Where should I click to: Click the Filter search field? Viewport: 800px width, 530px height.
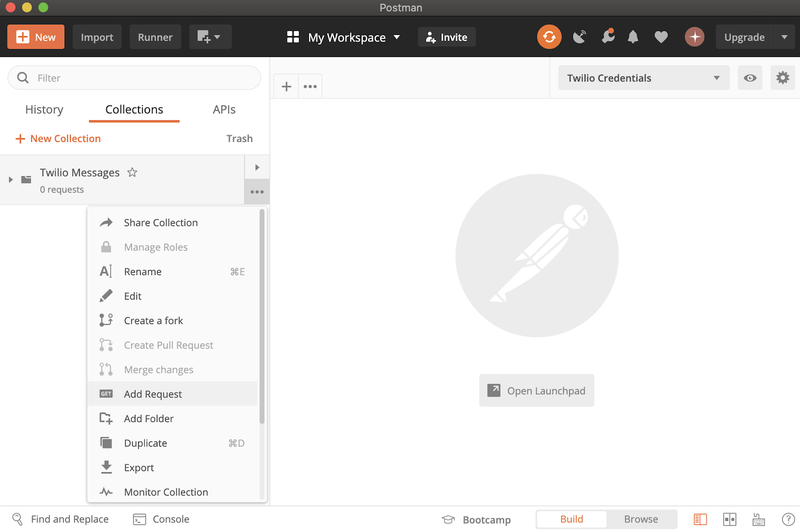[134, 78]
